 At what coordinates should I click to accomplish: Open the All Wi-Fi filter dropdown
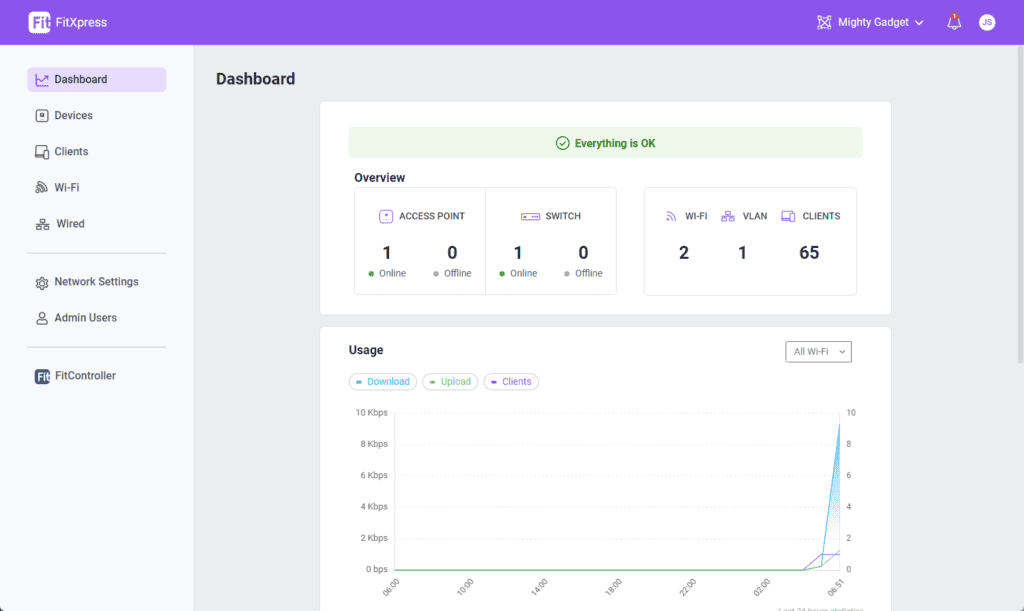point(818,352)
